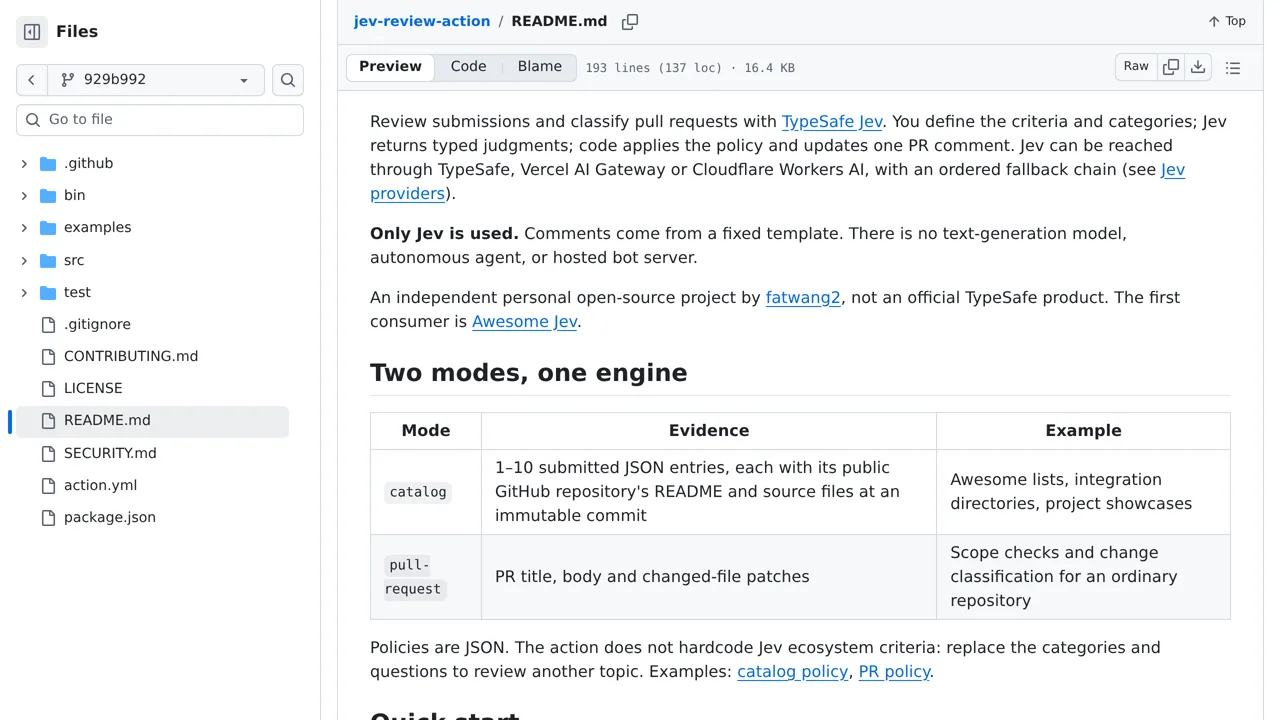Switch to the Code tab

pyautogui.click(x=468, y=67)
